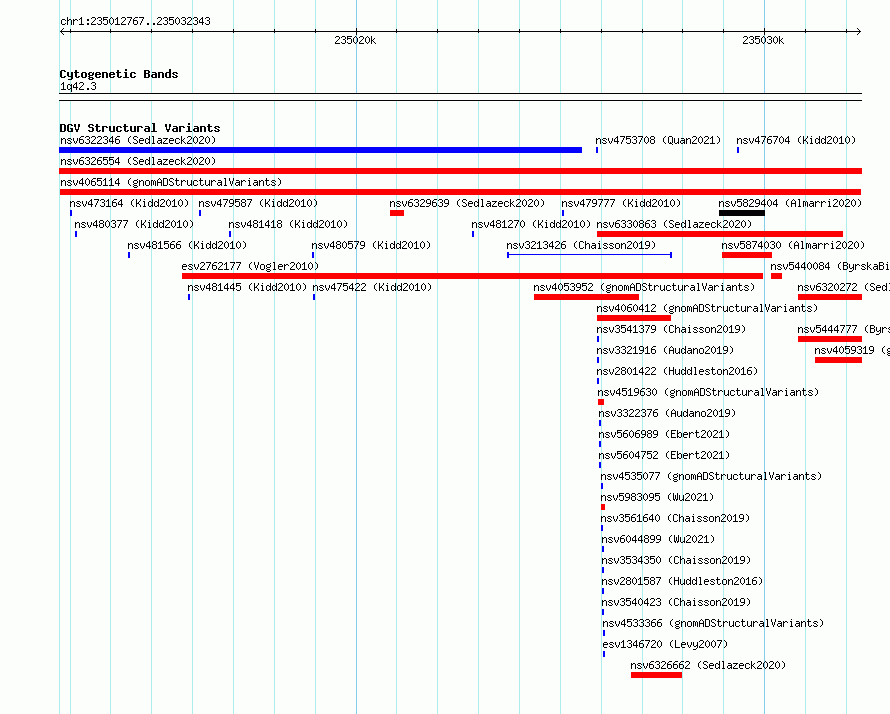Open nsv4059319 variant label

[851, 350]
